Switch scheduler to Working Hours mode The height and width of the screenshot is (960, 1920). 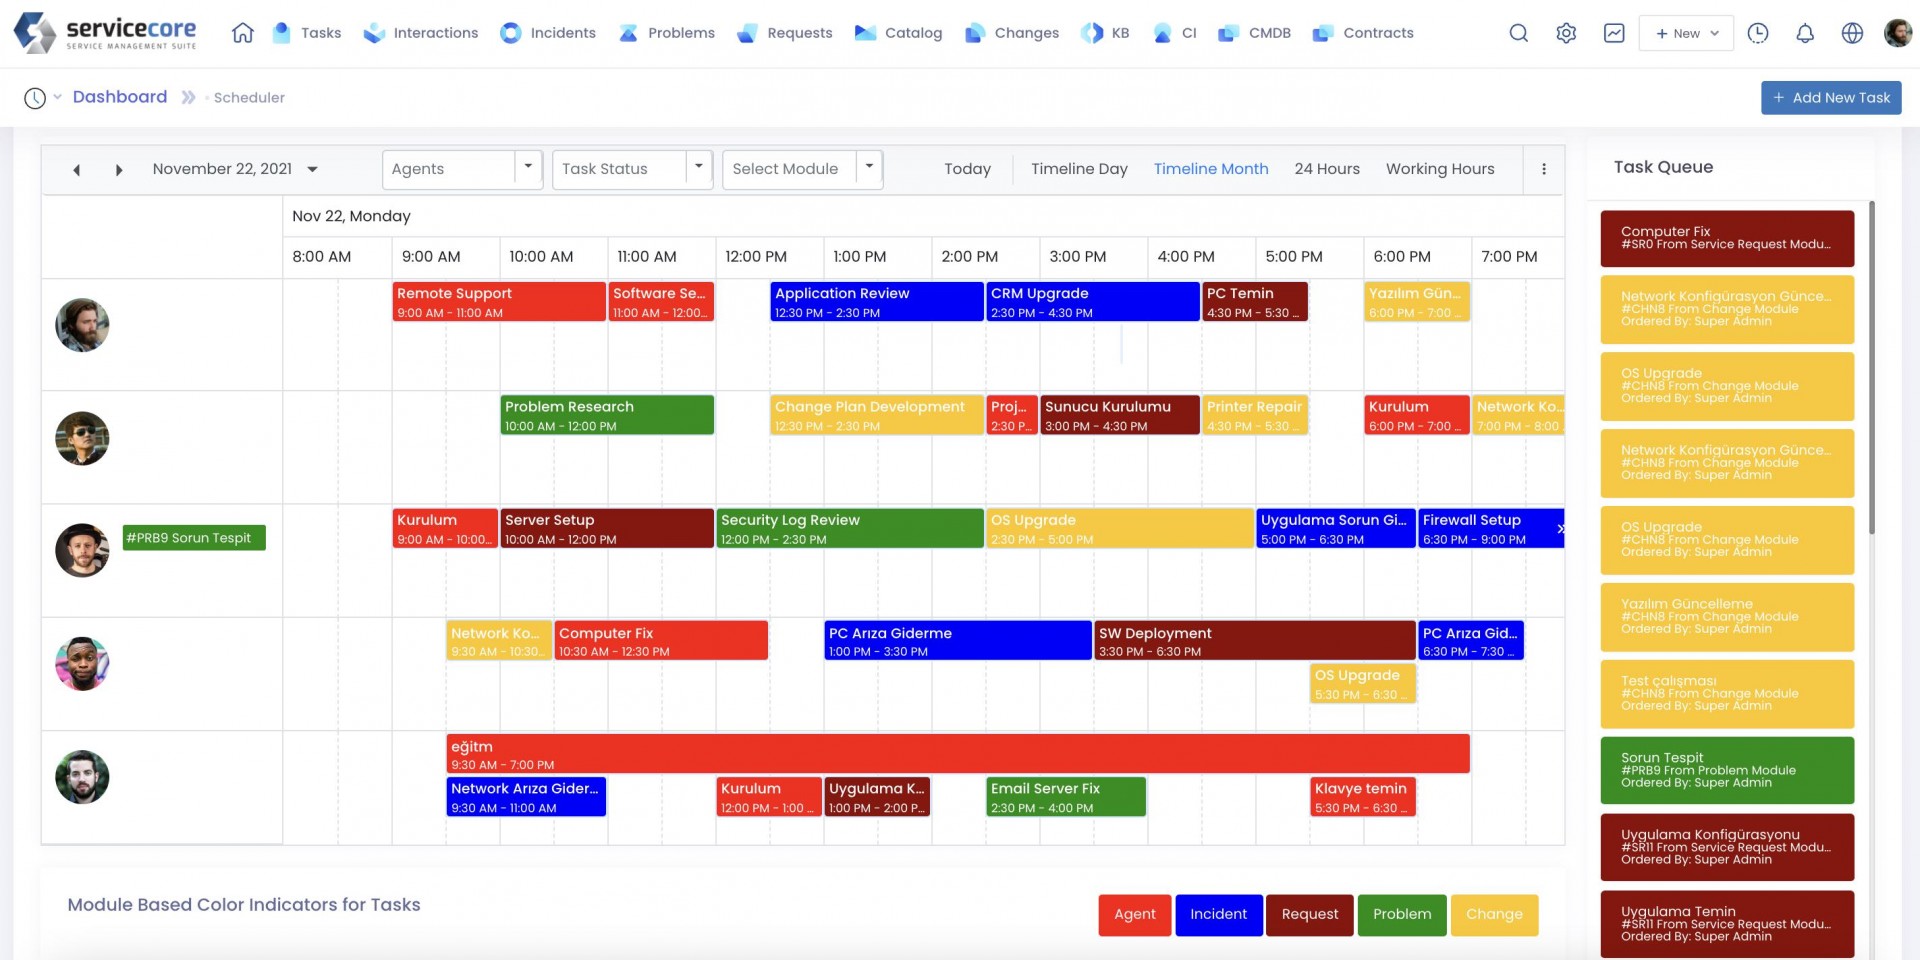[1440, 169]
